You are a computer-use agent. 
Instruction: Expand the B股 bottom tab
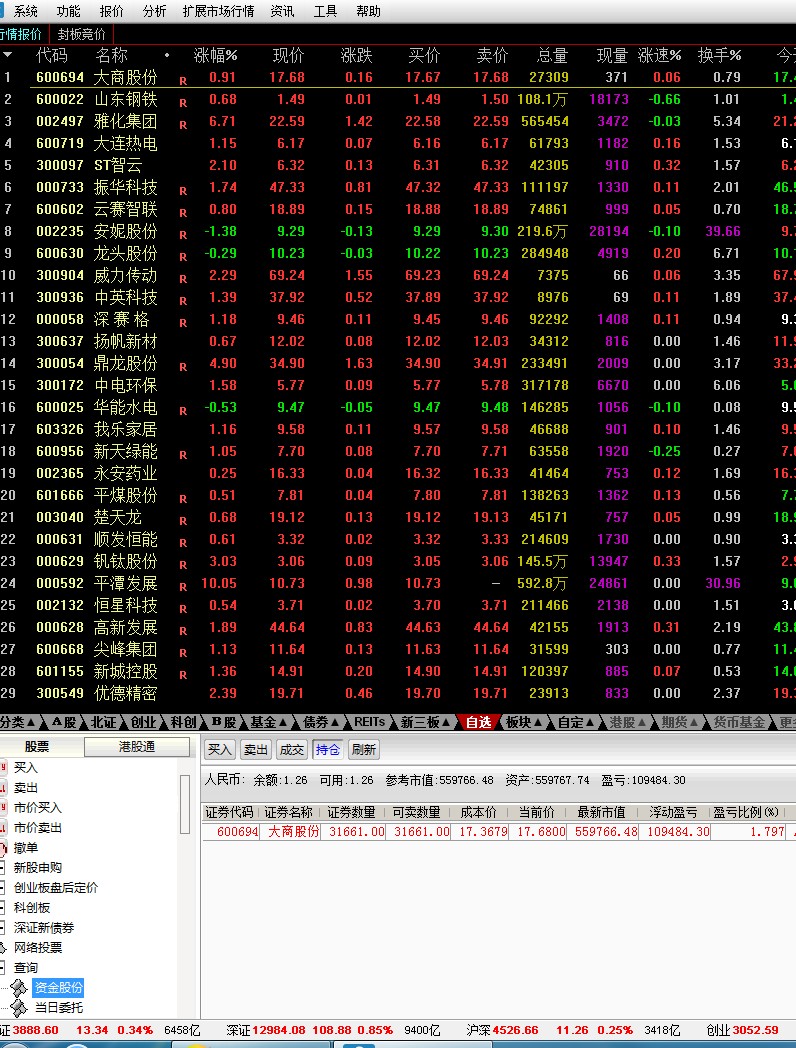(x=225, y=722)
